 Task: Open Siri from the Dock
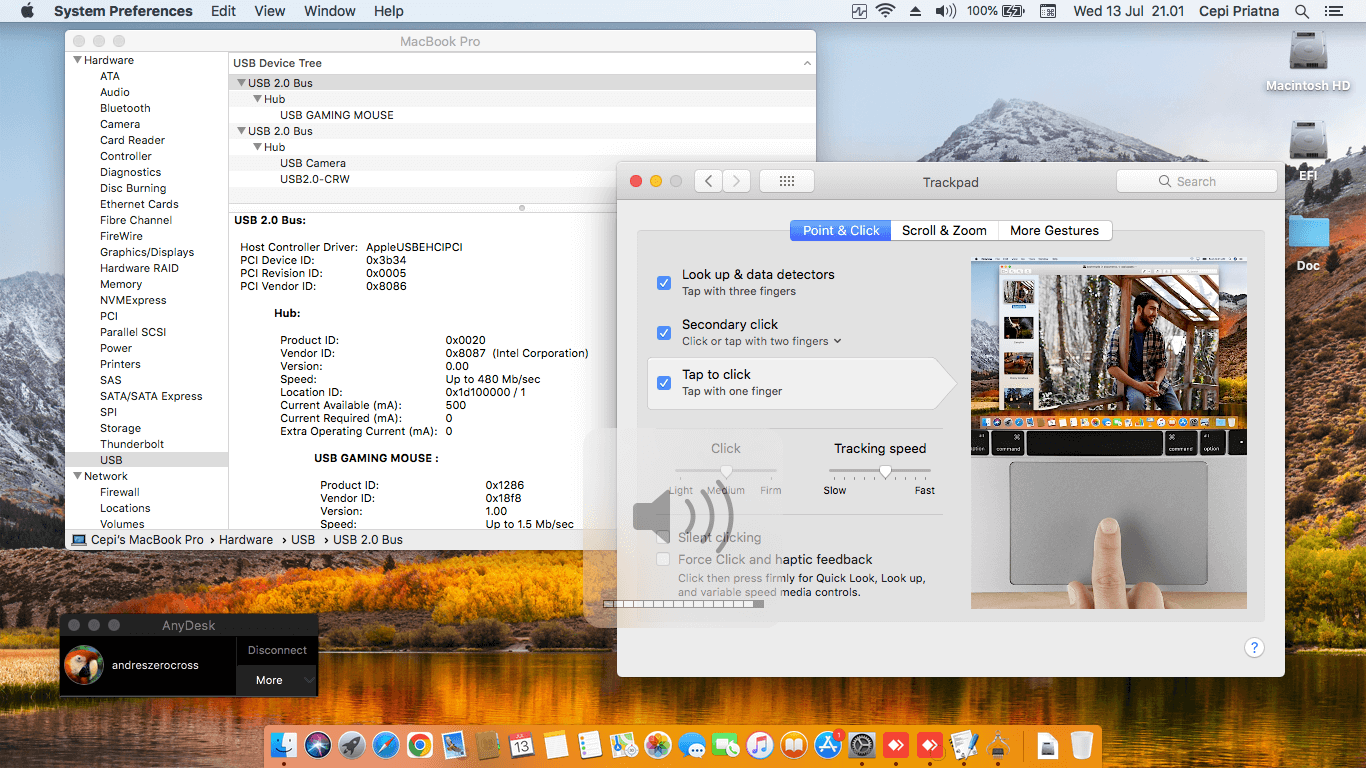318,745
